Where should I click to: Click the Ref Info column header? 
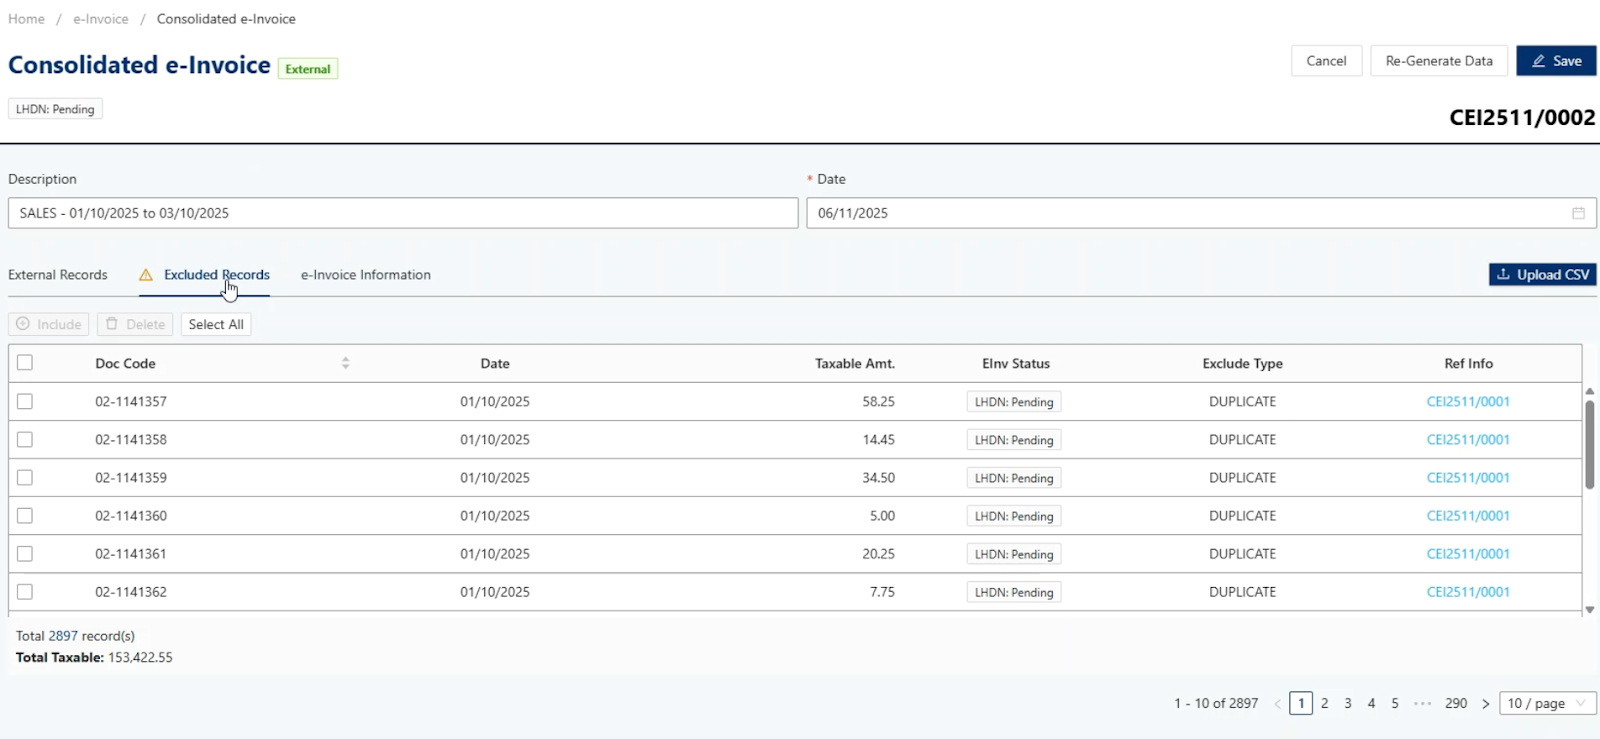(1468, 363)
